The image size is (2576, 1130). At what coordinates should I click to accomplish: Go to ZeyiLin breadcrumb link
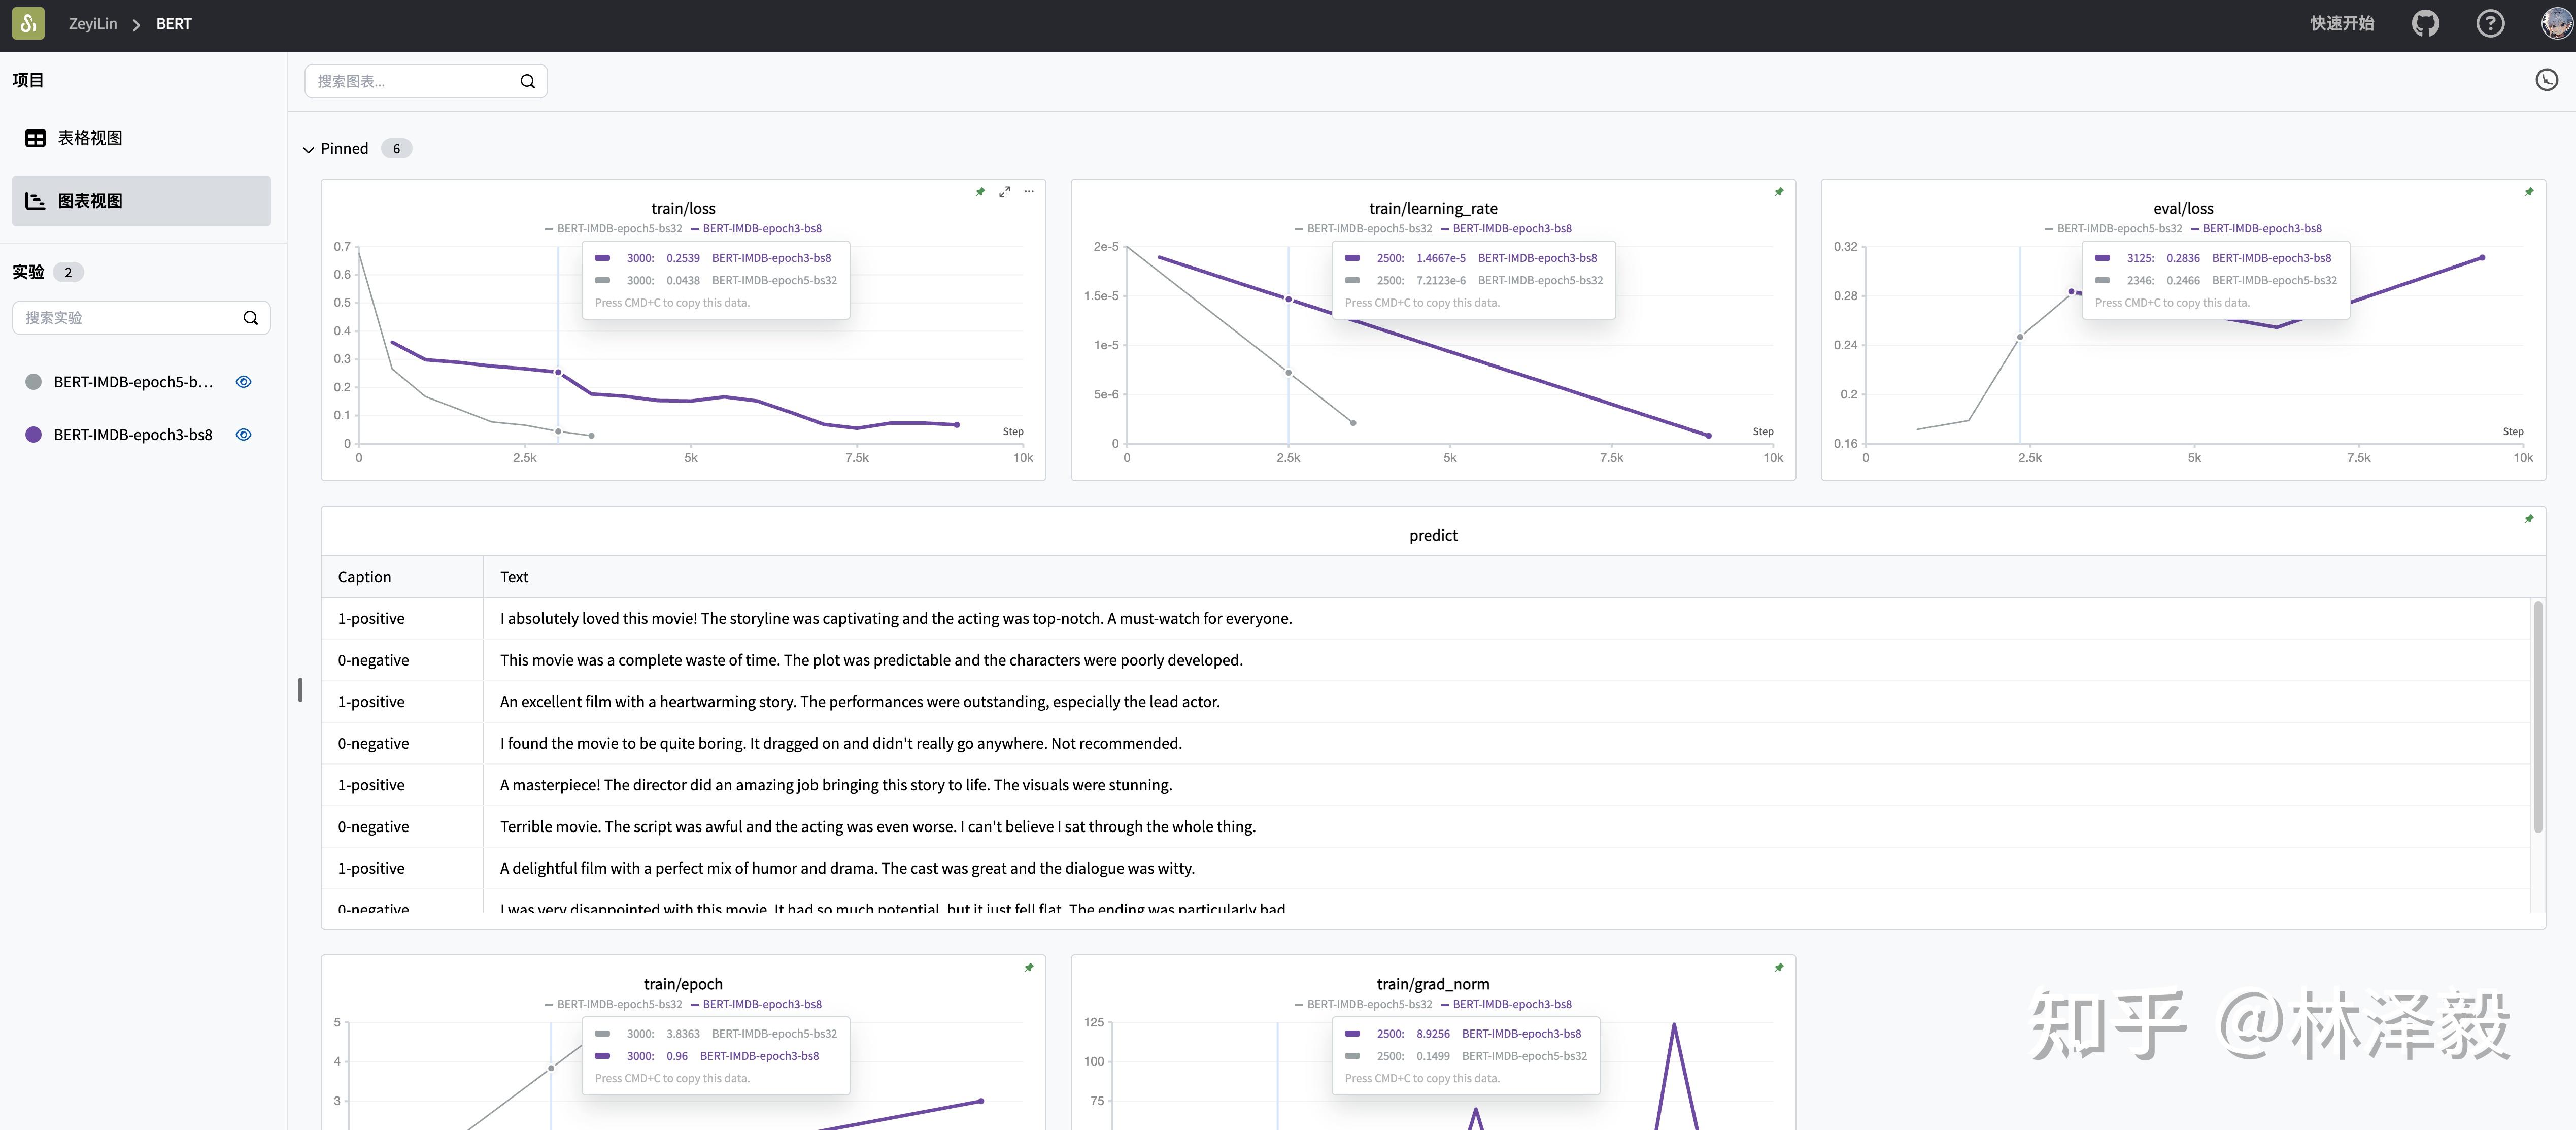[x=92, y=24]
